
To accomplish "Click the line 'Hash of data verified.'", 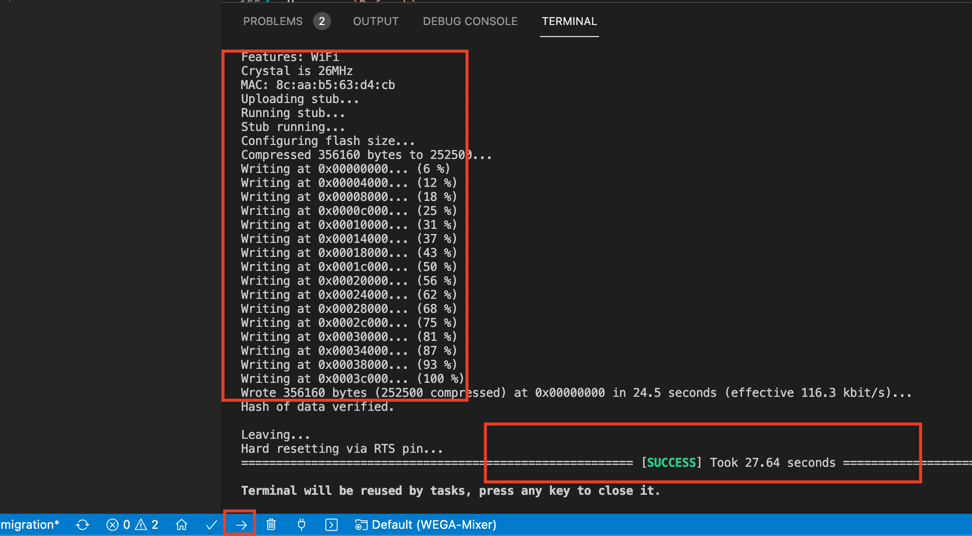I will [x=317, y=407].
